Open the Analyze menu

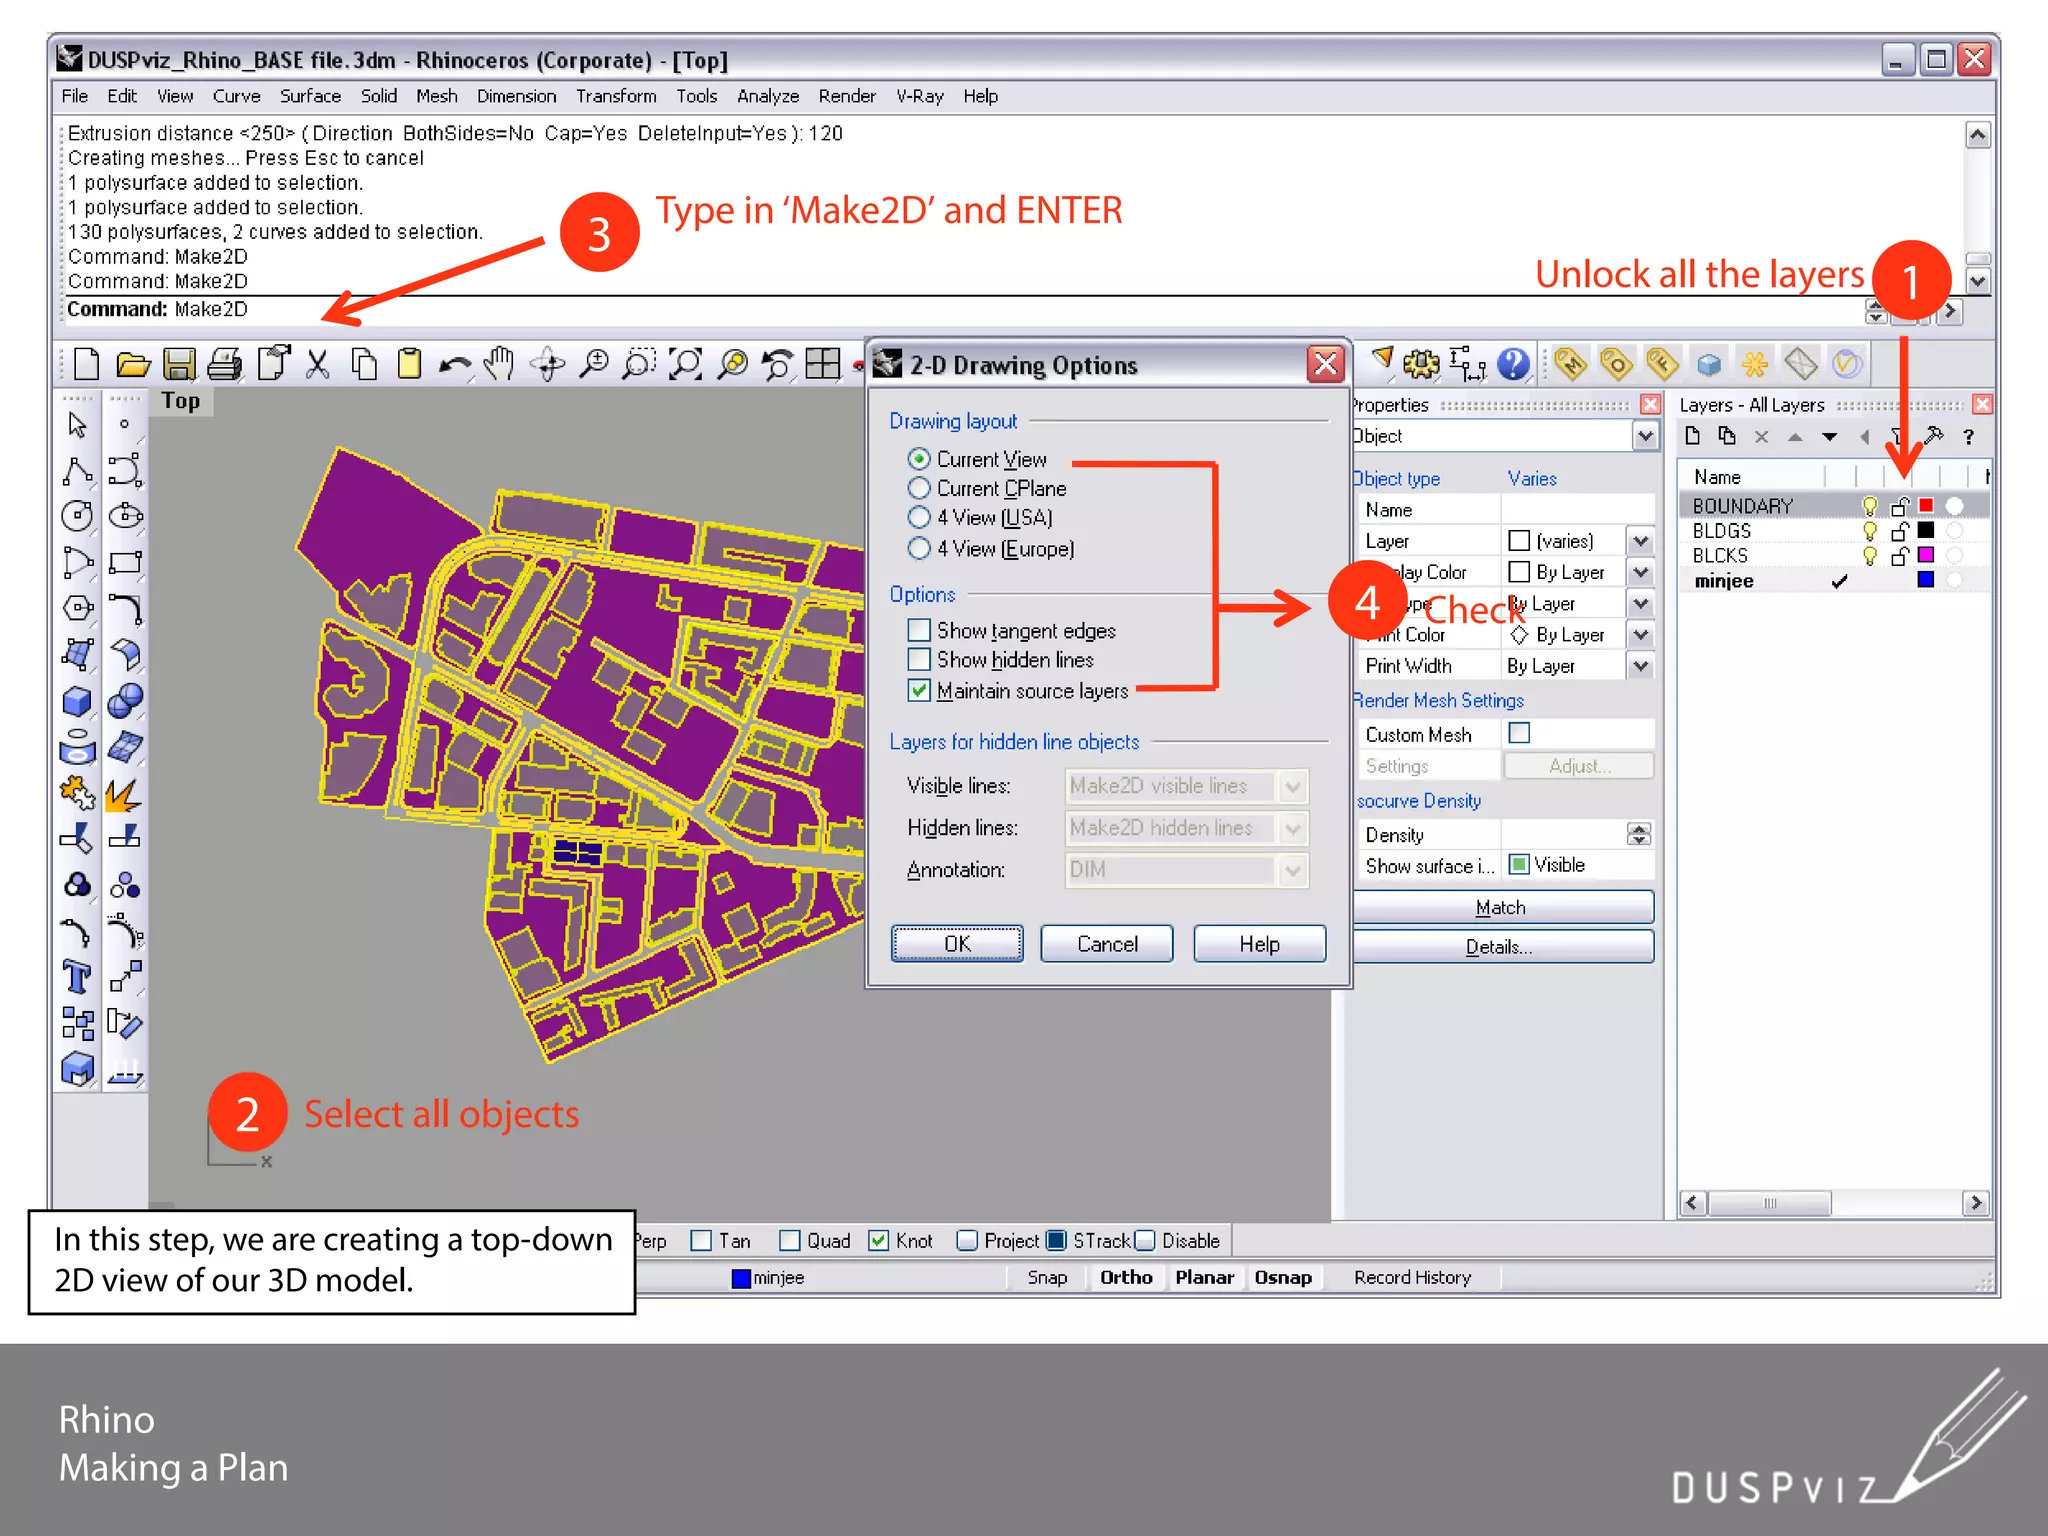pos(767,96)
